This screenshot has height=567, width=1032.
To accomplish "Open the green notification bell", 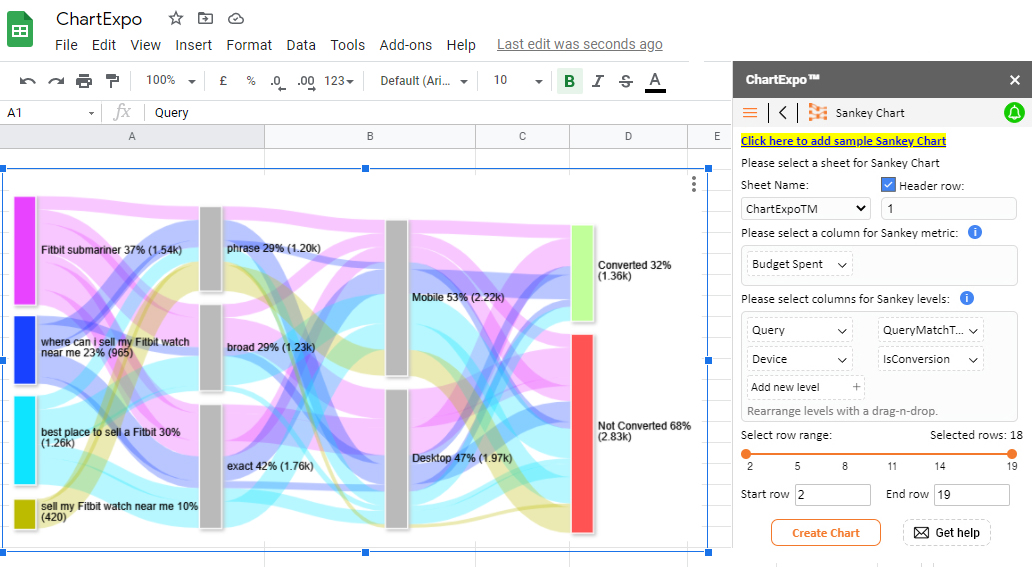I will click(x=1014, y=113).
